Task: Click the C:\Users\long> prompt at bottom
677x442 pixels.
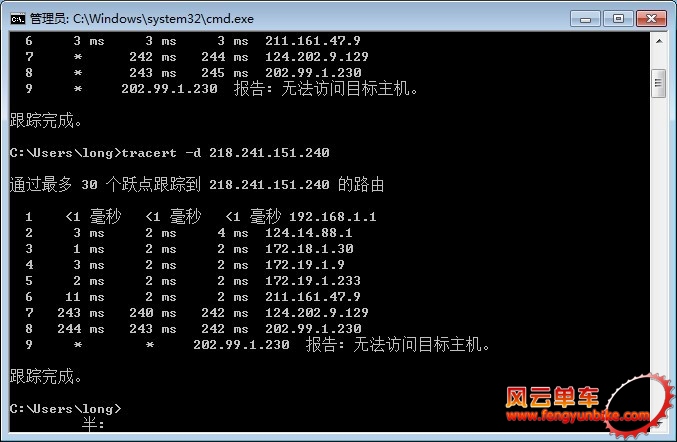Action: (x=66, y=408)
